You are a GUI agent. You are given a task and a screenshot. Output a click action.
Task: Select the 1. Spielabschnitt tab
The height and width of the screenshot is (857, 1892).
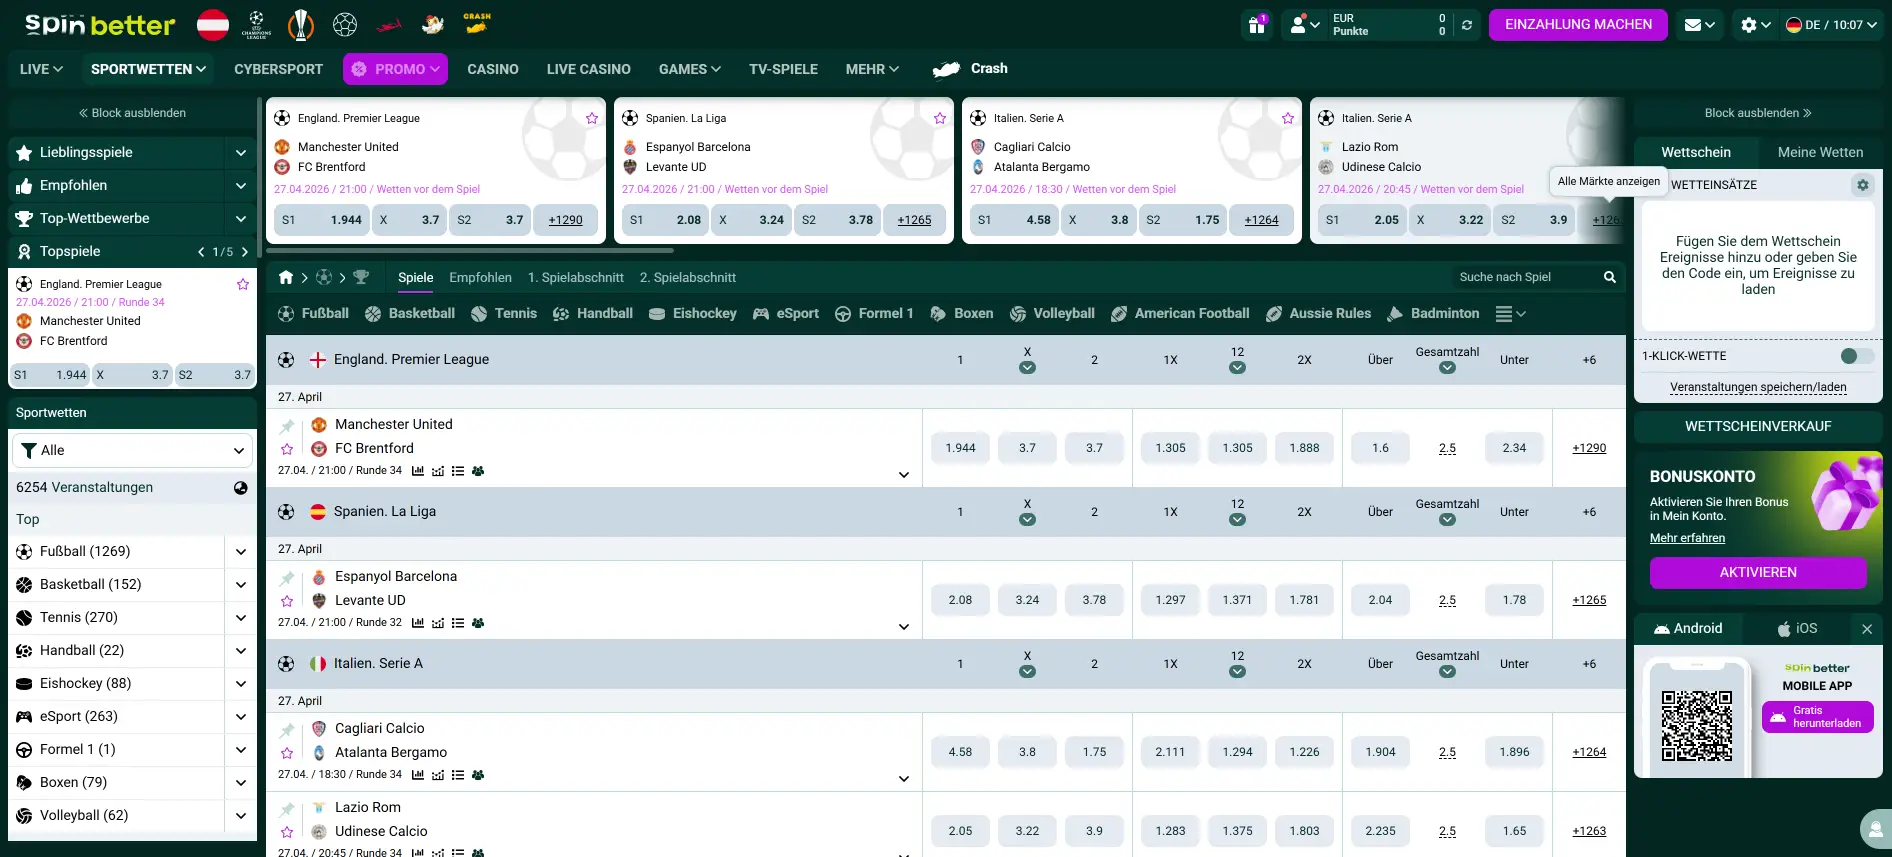click(x=576, y=277)
